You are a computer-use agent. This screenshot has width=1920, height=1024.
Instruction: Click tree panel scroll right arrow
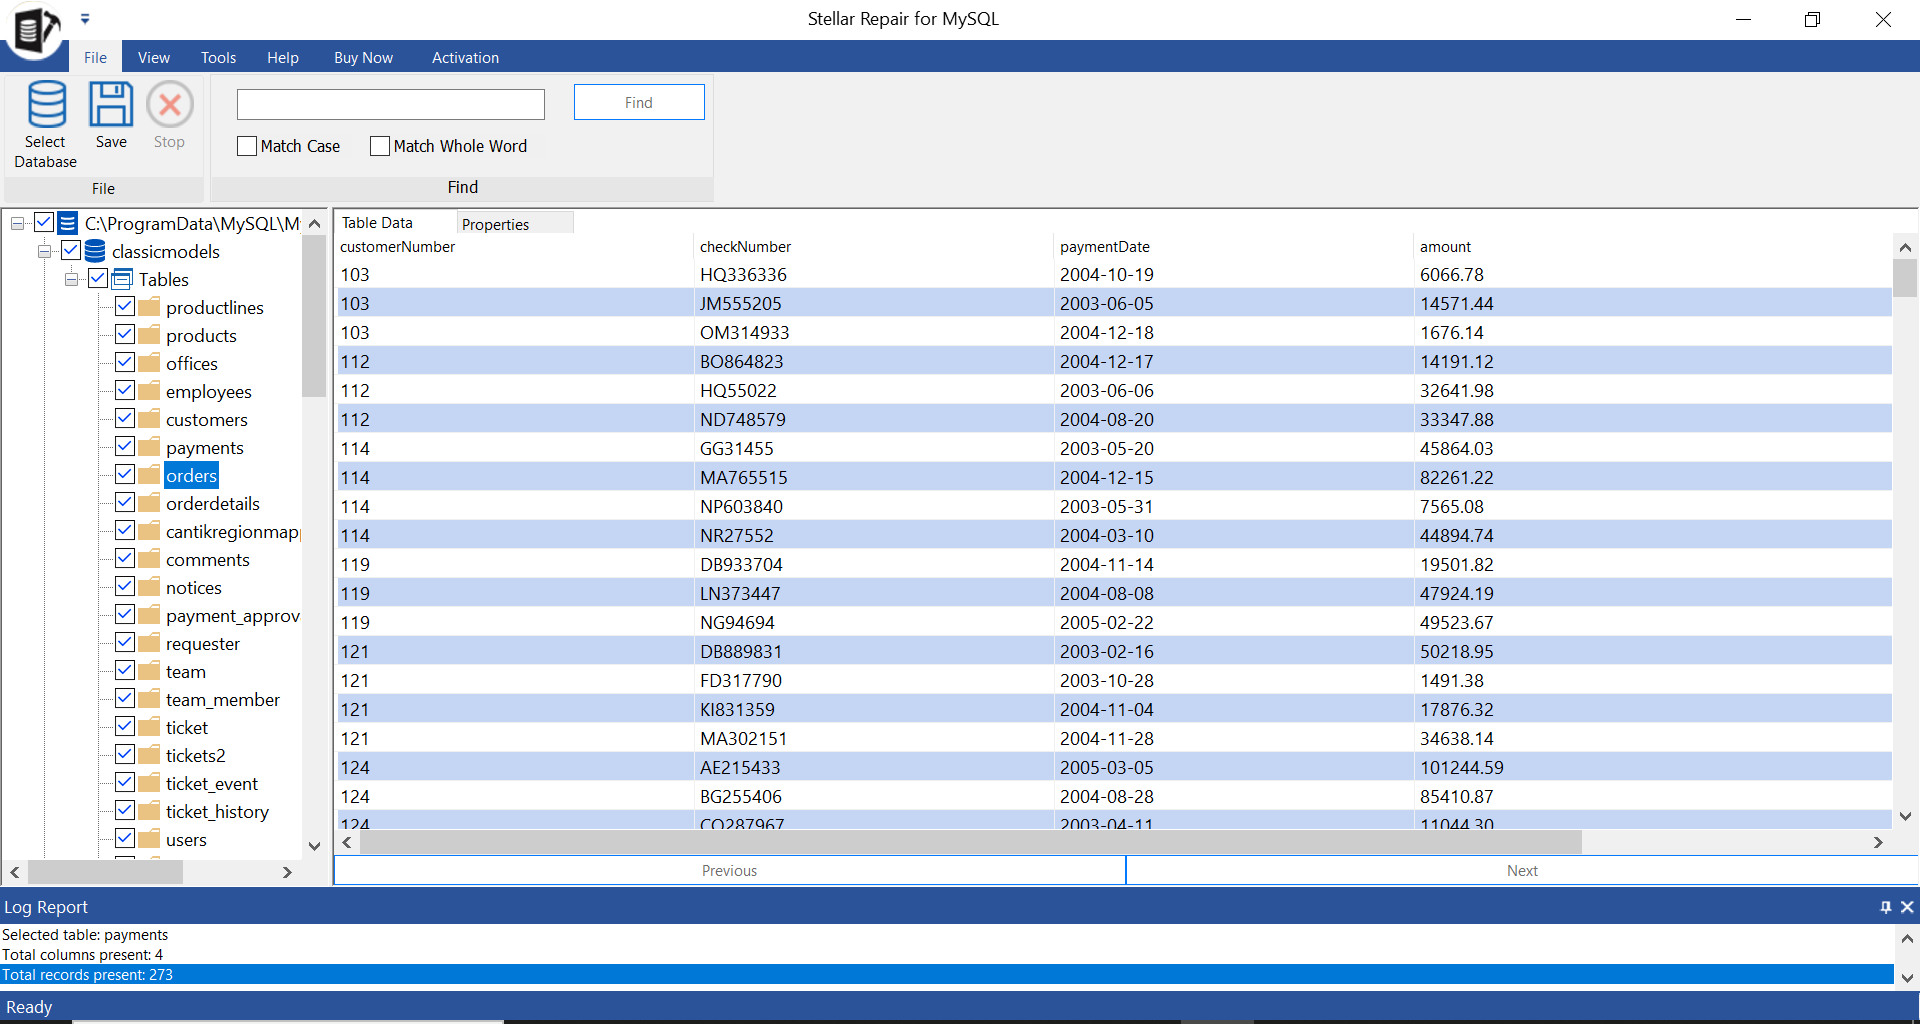click(288, 872)
